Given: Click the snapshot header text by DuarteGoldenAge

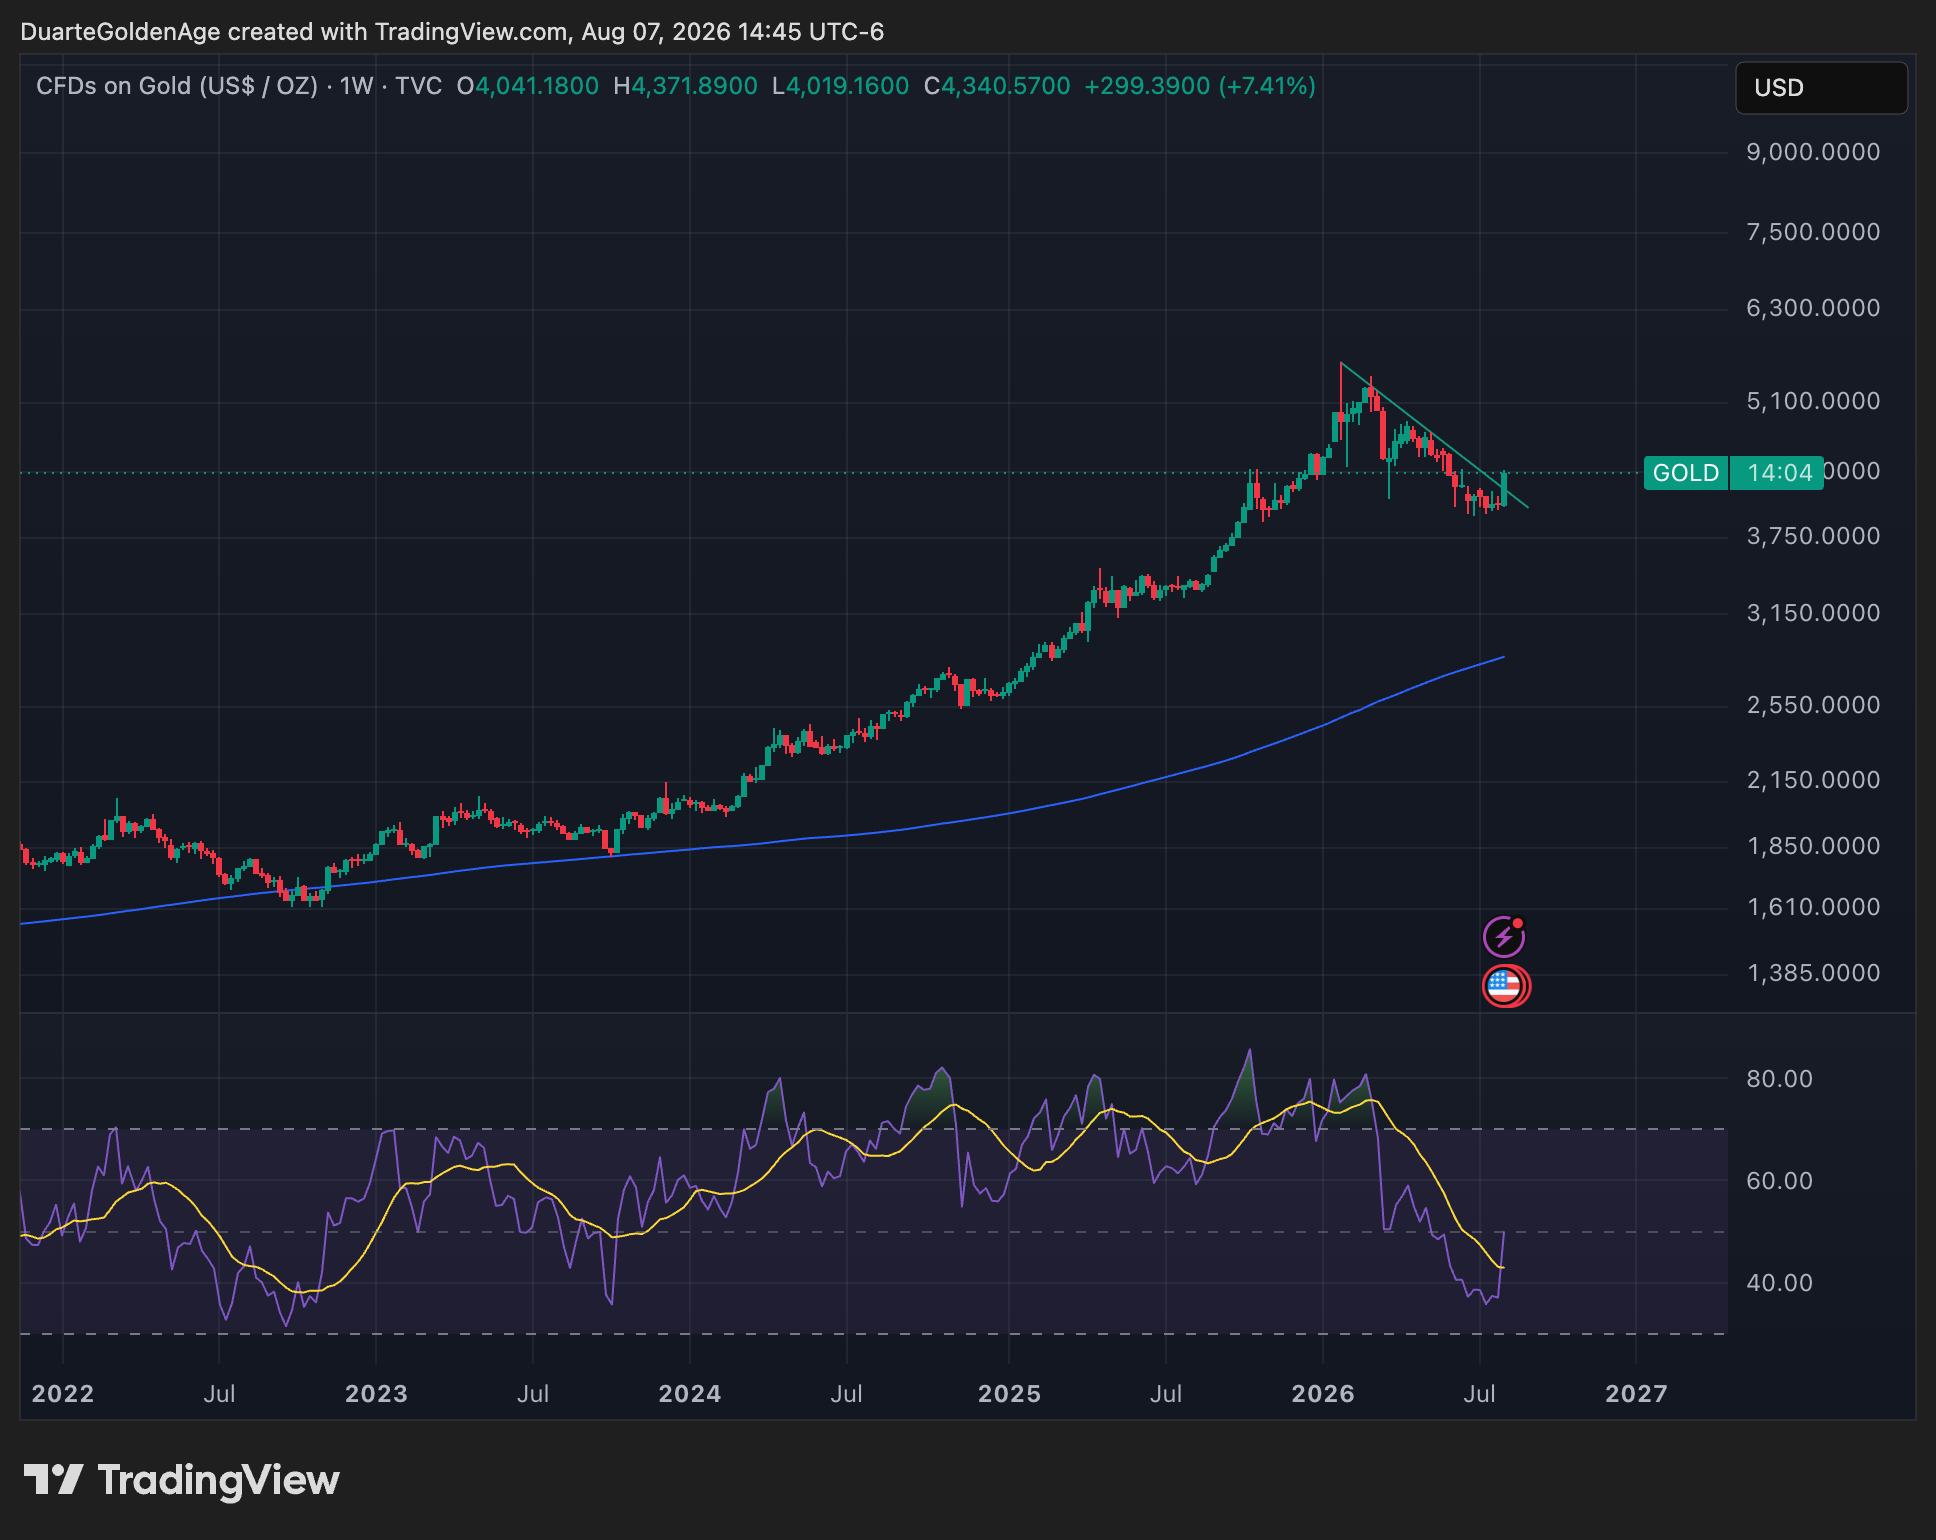Looking at the screenshot, I should (x=452, y=32).
